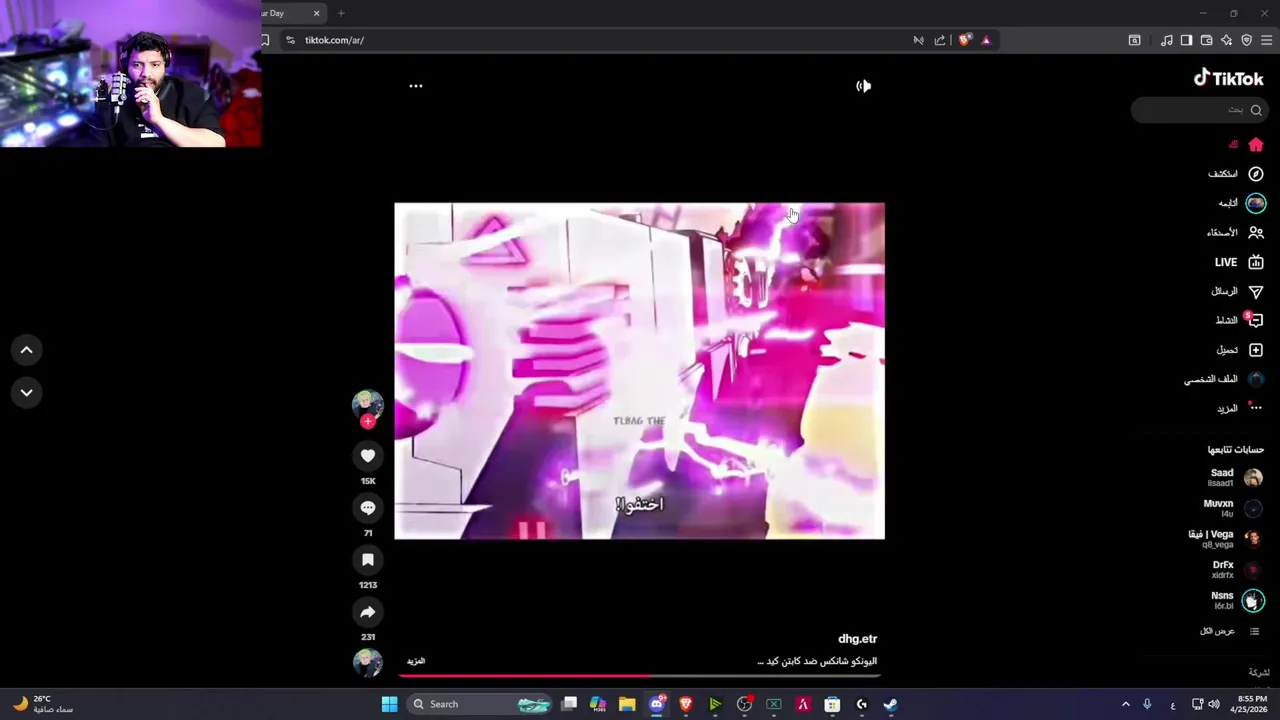
Task: Open followed account DrFx
Action: 1238,569
